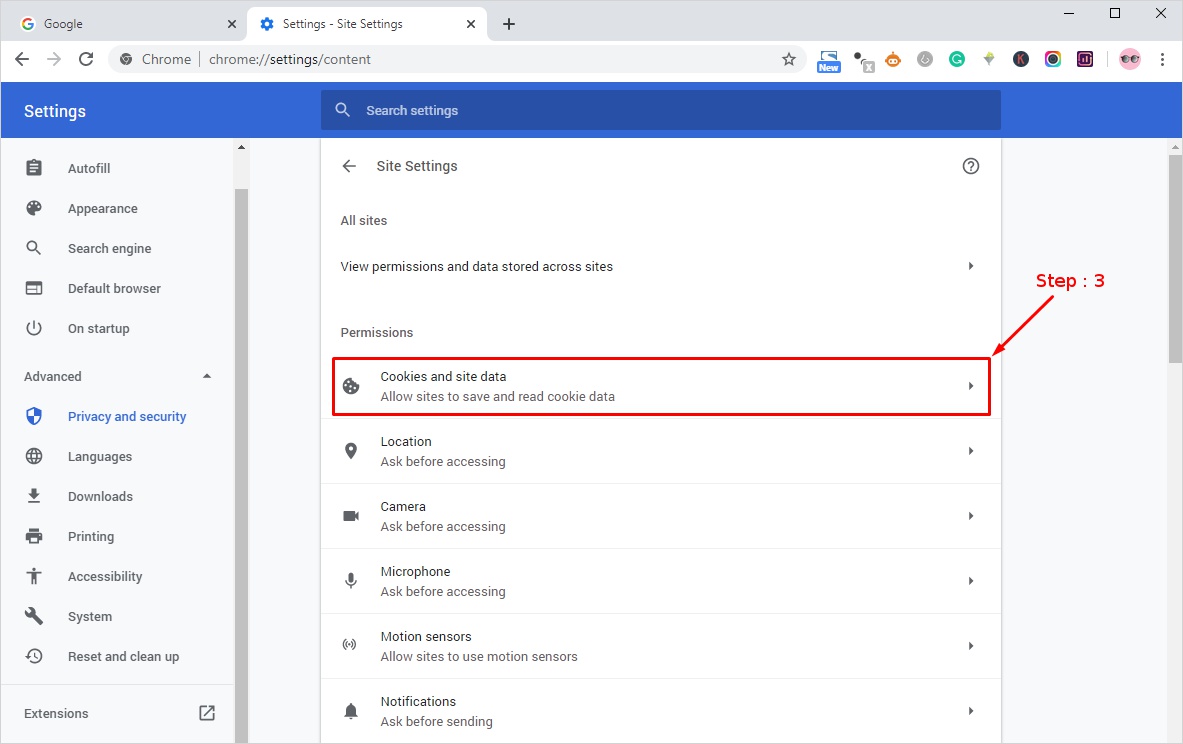
Task: Expand the Location permission arrow
Action: tap(970, 451)
